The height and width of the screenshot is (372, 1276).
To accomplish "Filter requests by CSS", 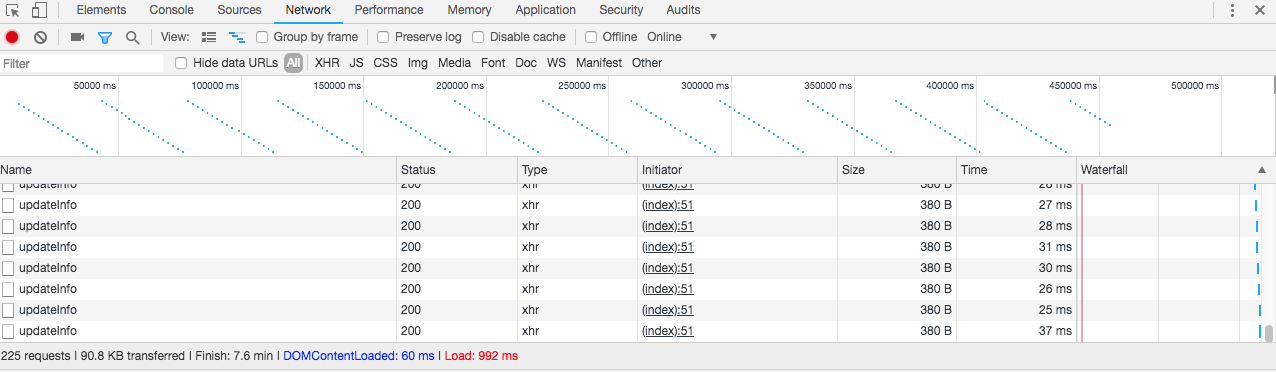I will point(385,63).
